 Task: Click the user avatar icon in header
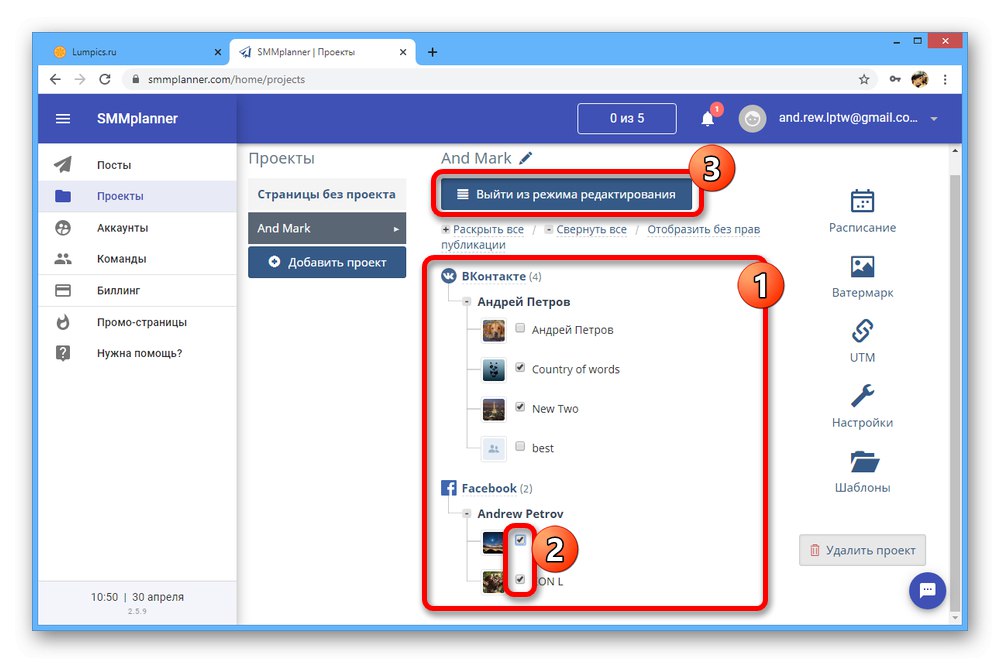[752, 119]
